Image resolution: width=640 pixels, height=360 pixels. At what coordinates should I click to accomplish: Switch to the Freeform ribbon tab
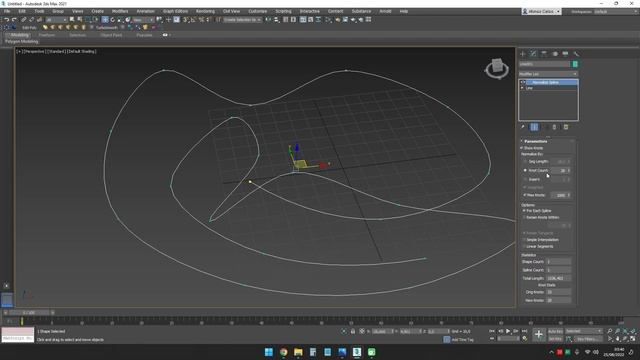tap(47, 35)
